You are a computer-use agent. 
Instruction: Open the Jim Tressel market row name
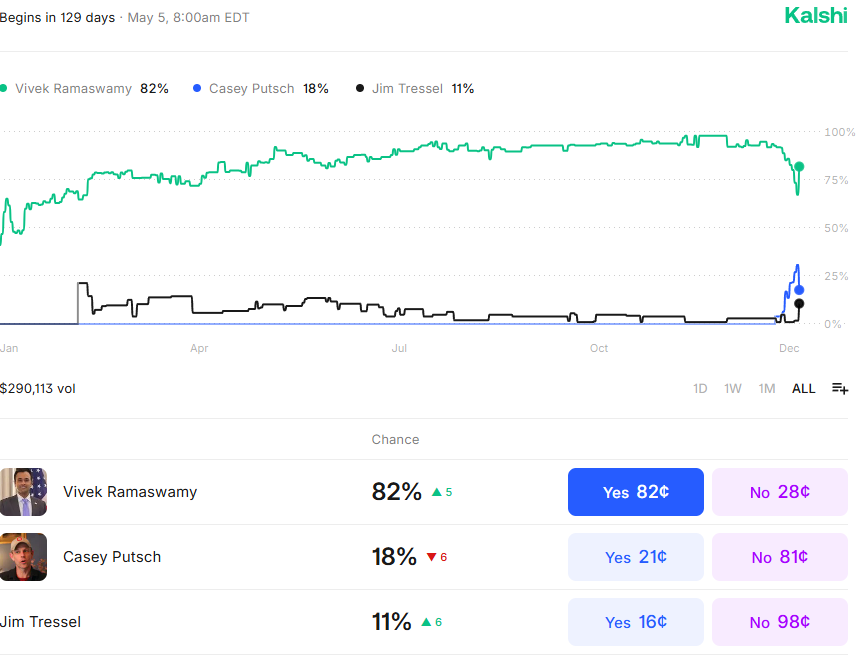[40, 622]
